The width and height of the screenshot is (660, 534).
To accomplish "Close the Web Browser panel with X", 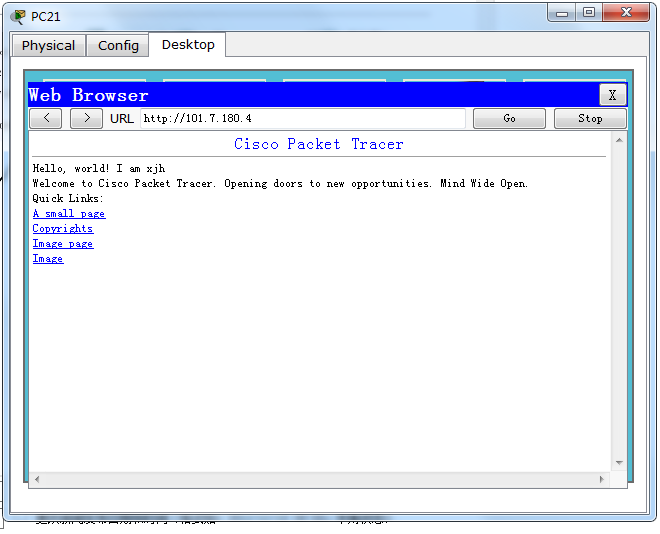I will 612,95.
